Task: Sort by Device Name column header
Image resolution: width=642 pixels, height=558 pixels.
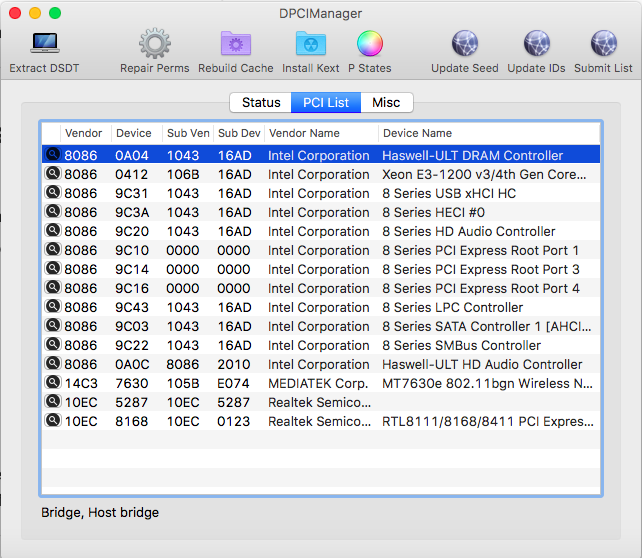Action: click(x=417, y=133)
